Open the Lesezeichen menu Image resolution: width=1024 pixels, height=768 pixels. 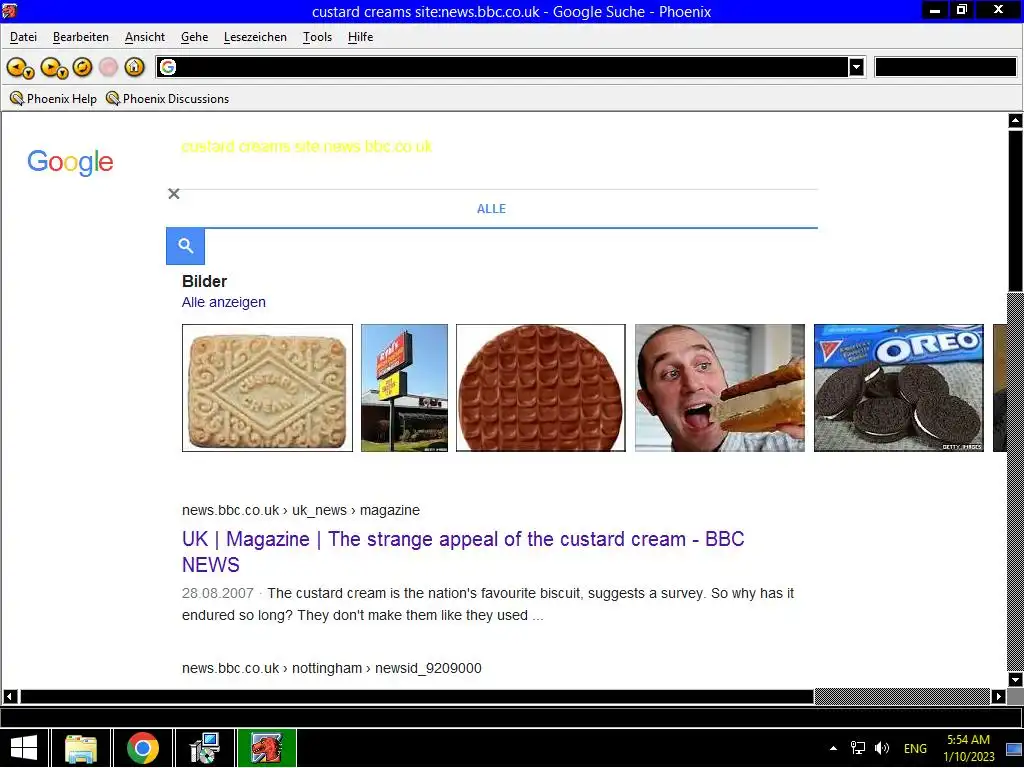pos(255,37)
